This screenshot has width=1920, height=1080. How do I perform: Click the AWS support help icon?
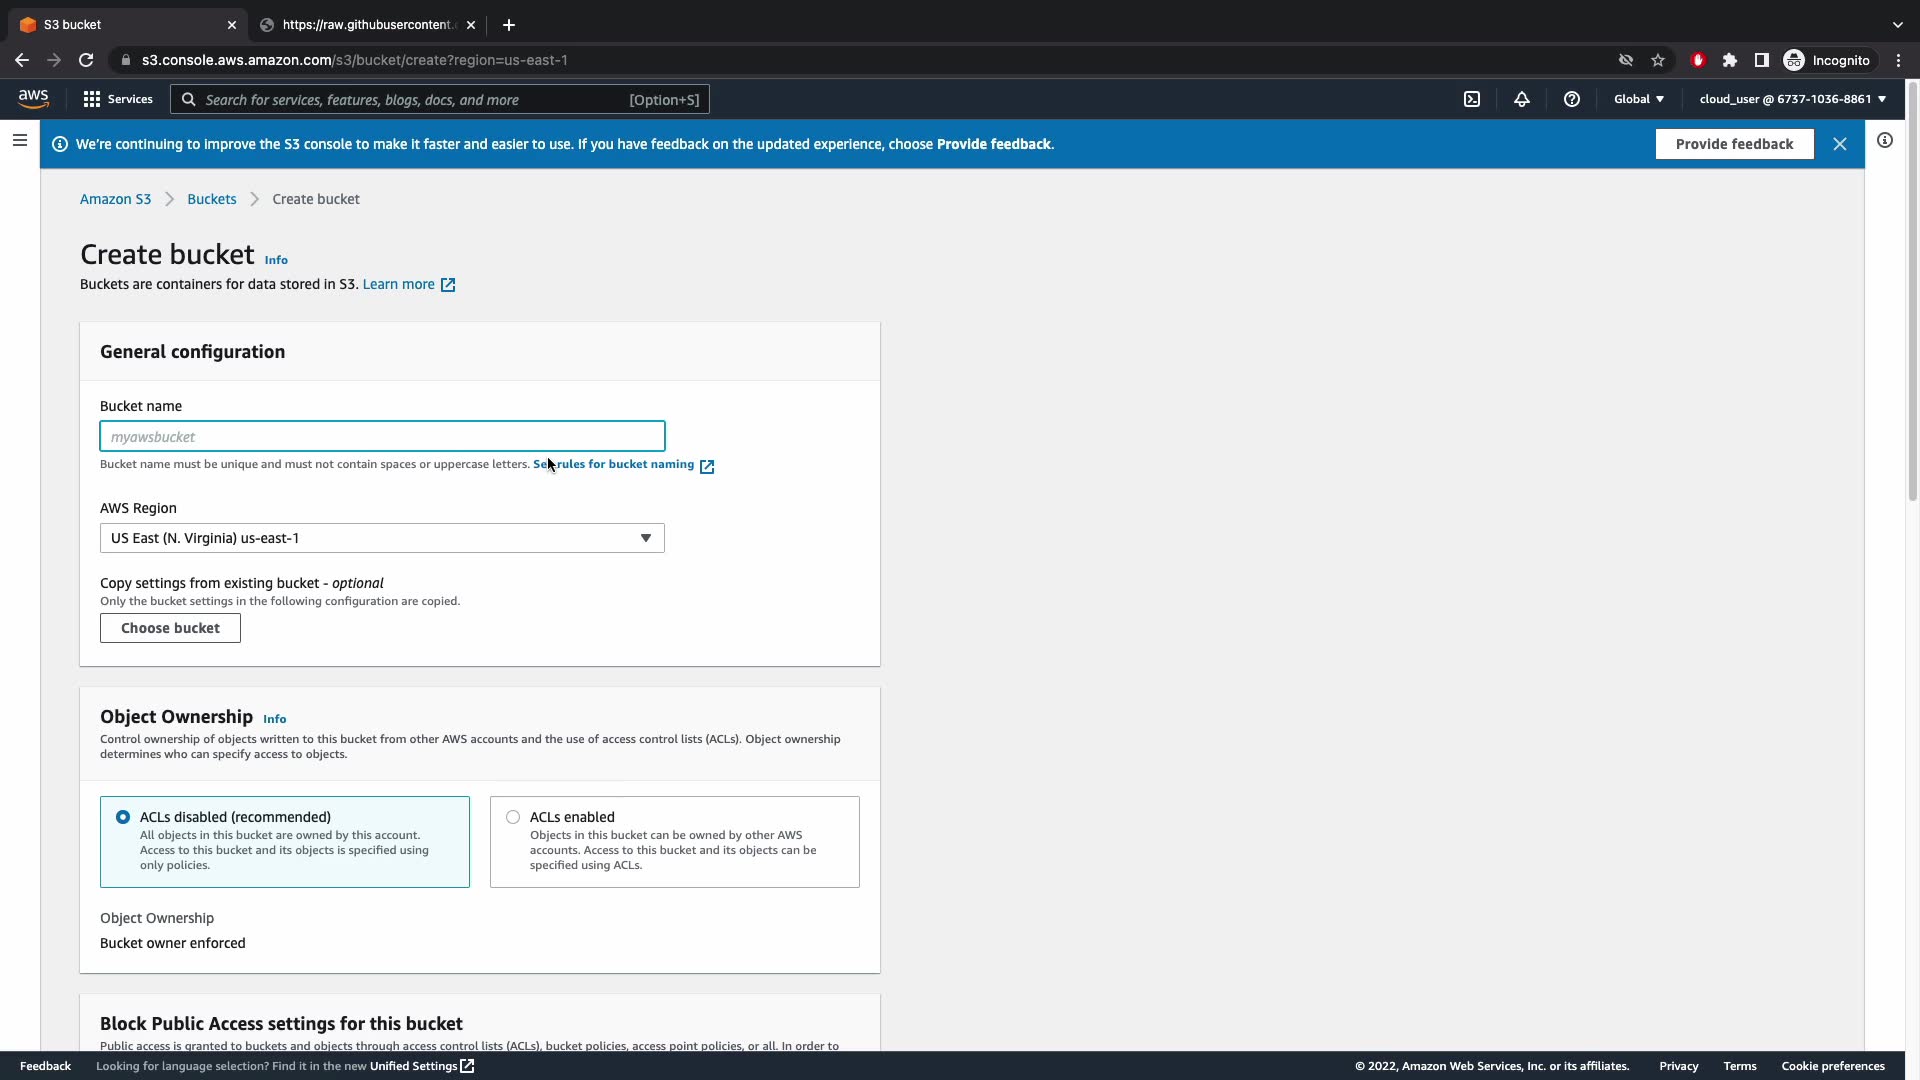pyautogui.click(x=1571, y=99)
